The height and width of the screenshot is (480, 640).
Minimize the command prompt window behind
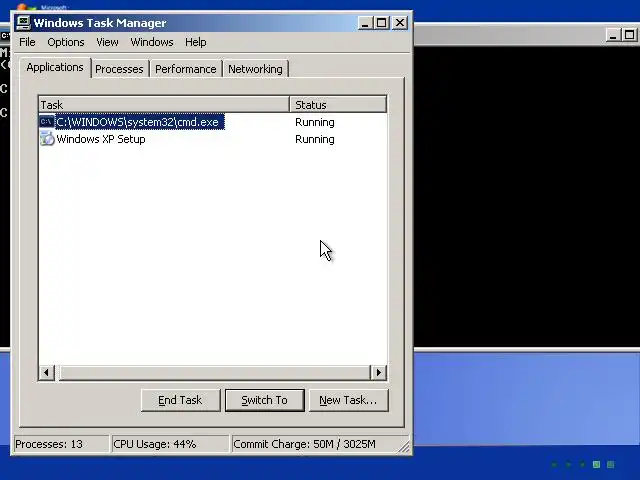613,35
